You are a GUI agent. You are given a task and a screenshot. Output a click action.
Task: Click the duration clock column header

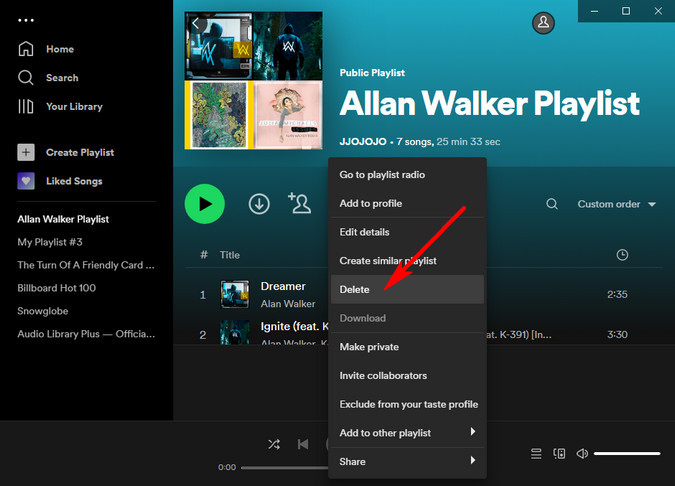[622, 255]
